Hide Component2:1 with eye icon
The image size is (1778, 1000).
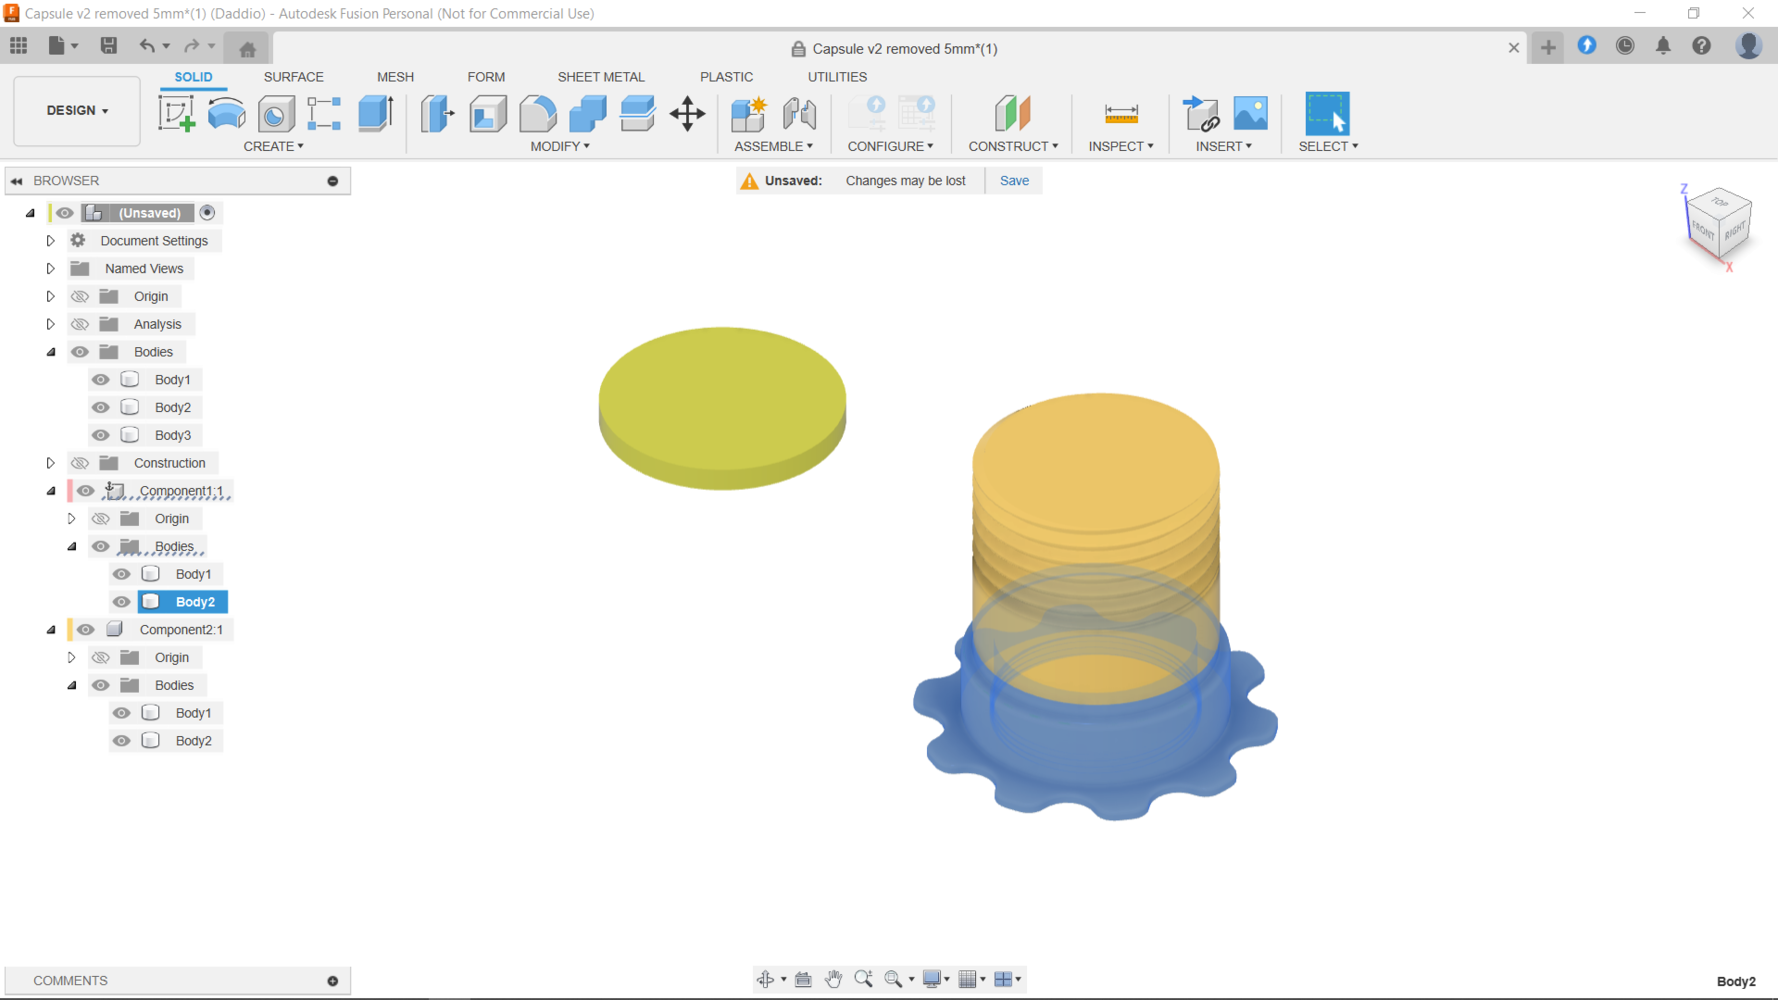pos(86,629)
